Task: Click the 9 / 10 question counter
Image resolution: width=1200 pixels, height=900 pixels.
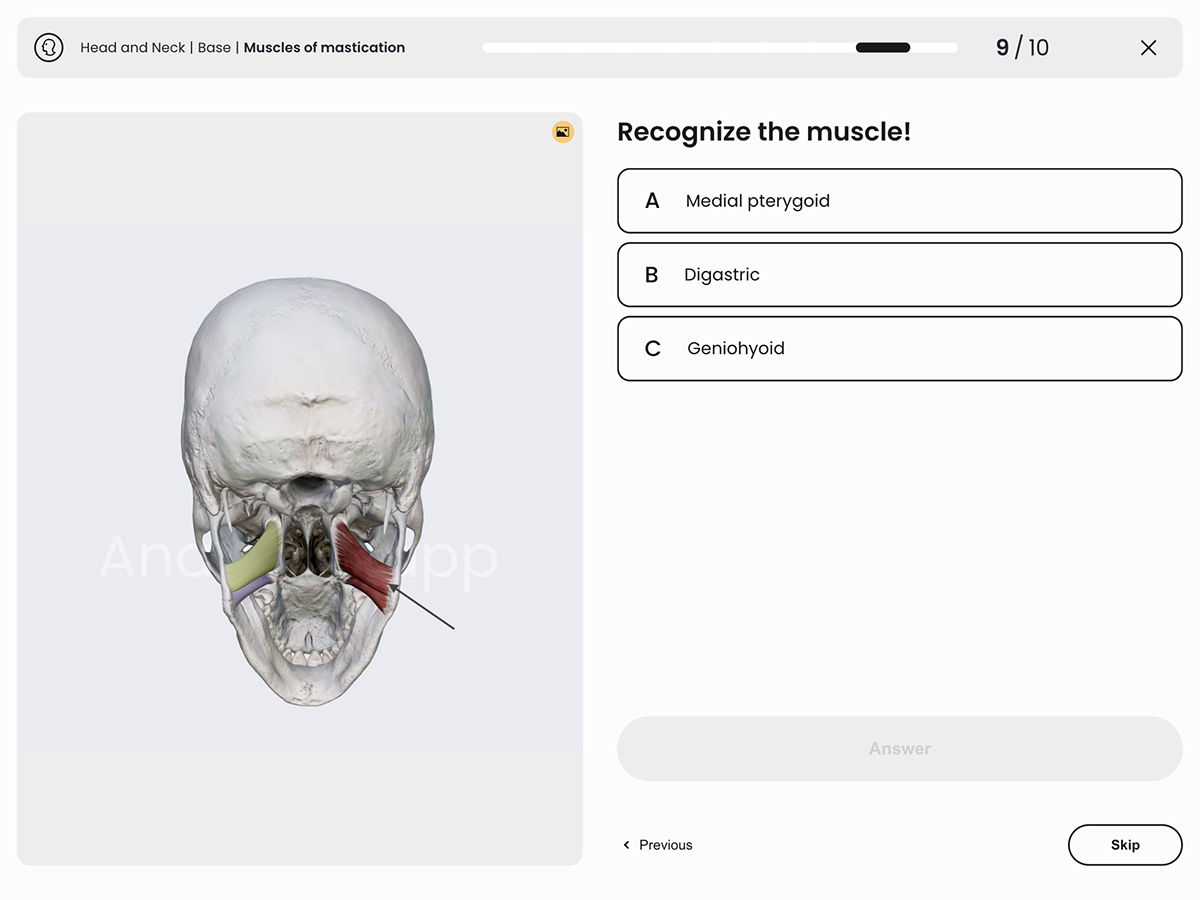Action: click(x=1022, y=47)
